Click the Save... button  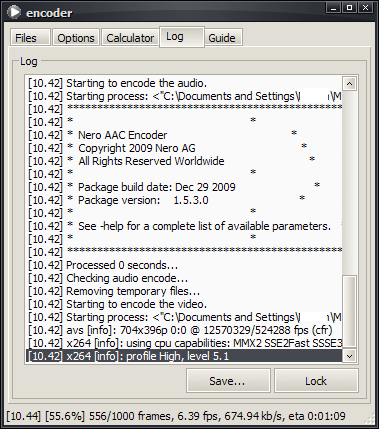(x=228, y=380)
